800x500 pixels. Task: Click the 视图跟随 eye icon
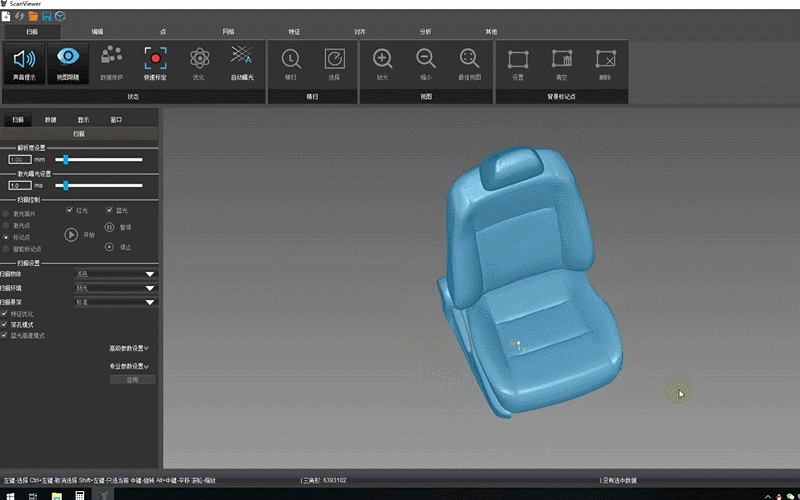click(x=68, y=63)
